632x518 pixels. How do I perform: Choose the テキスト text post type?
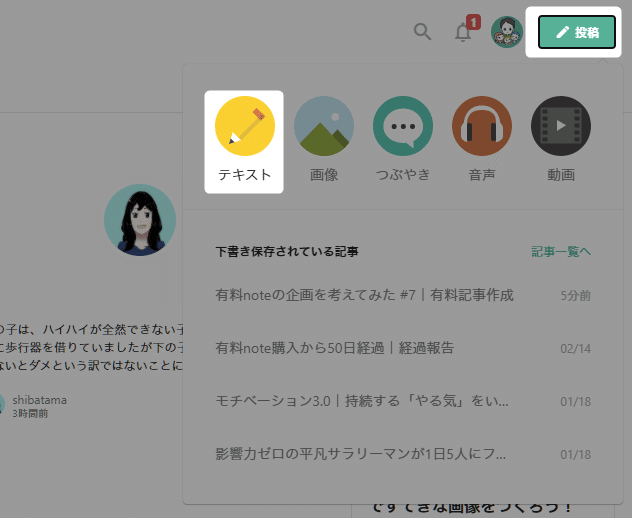pyautogui.click(x=244, y=141)
